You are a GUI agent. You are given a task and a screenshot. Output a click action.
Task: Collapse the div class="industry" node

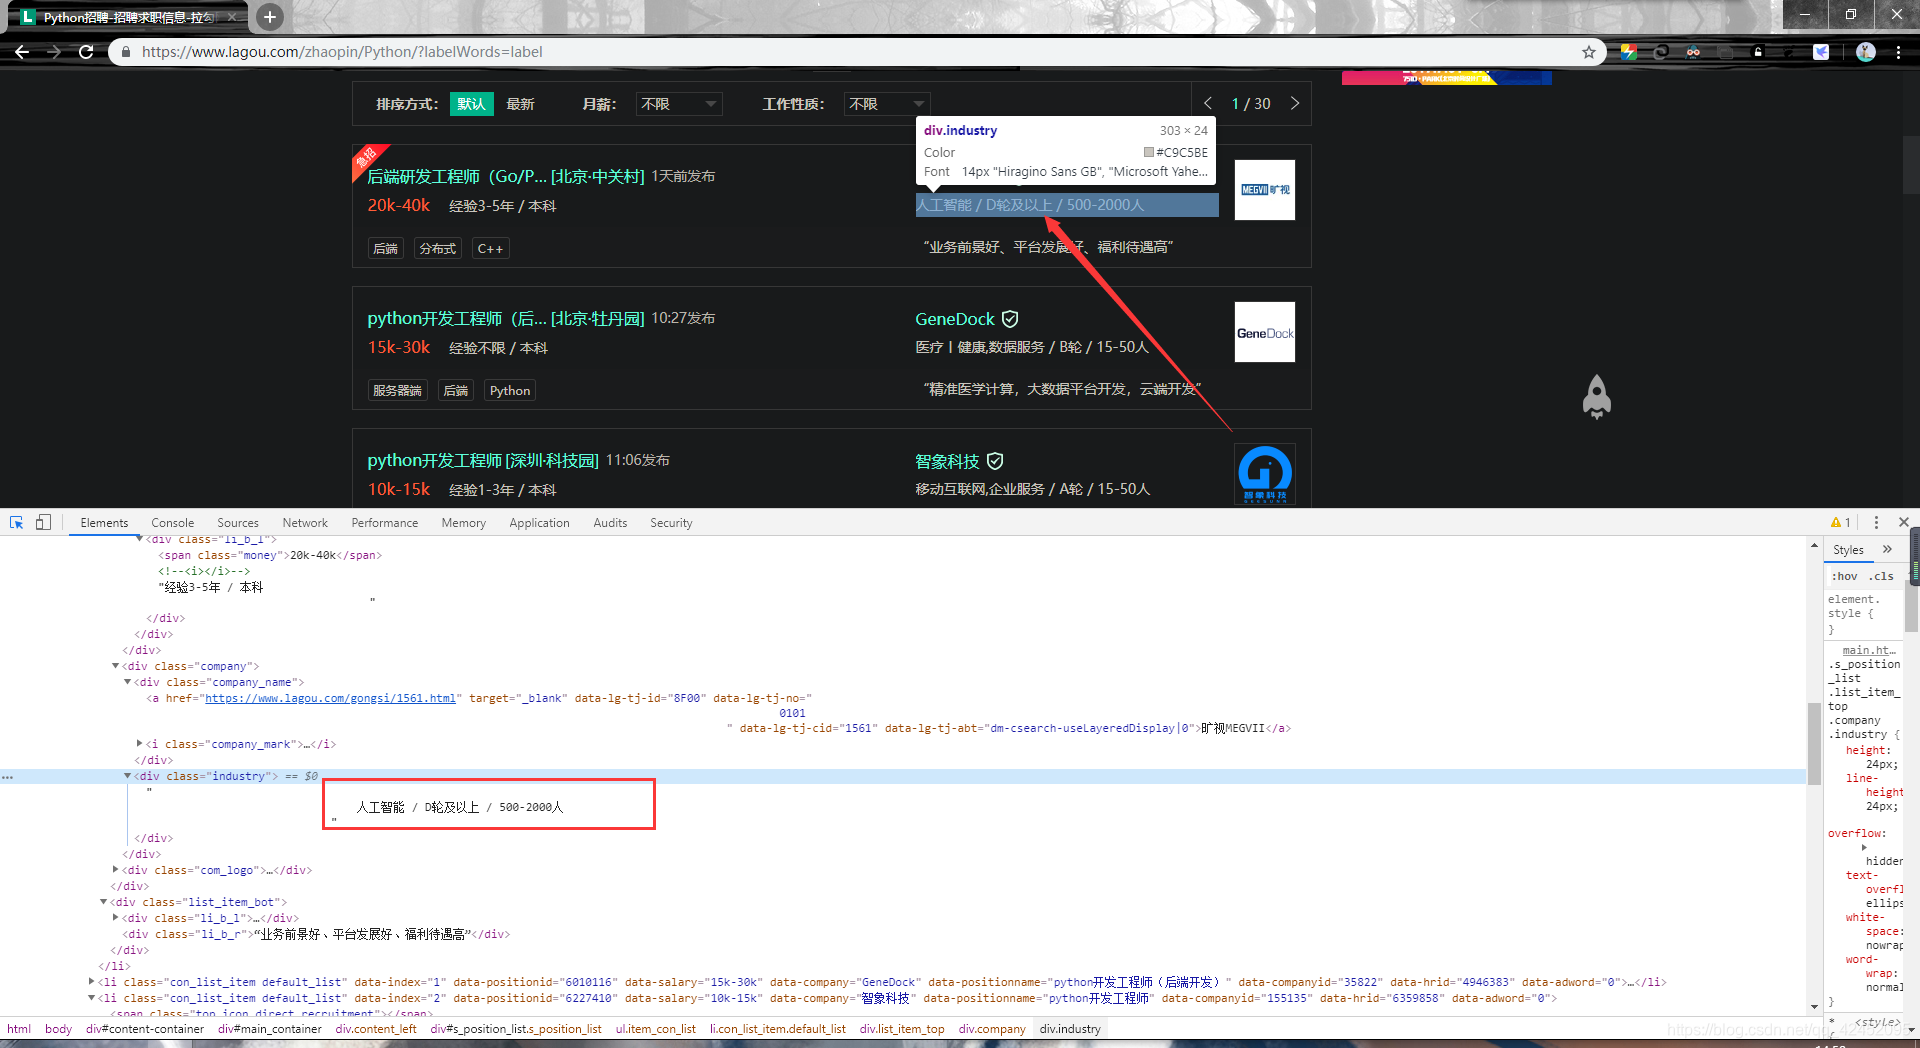(x=127, y=776)
